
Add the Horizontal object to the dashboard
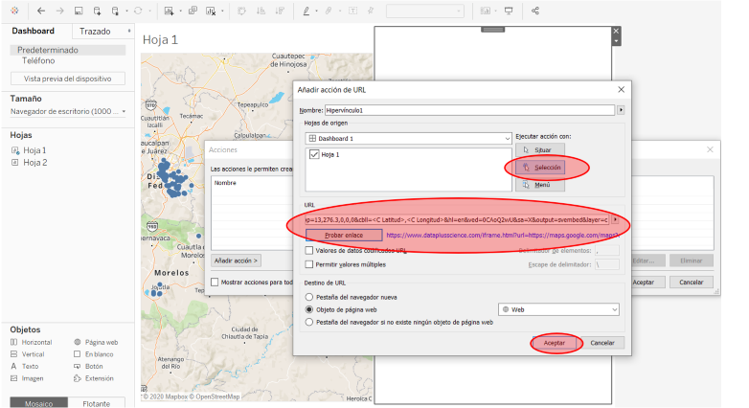[31, 342]
